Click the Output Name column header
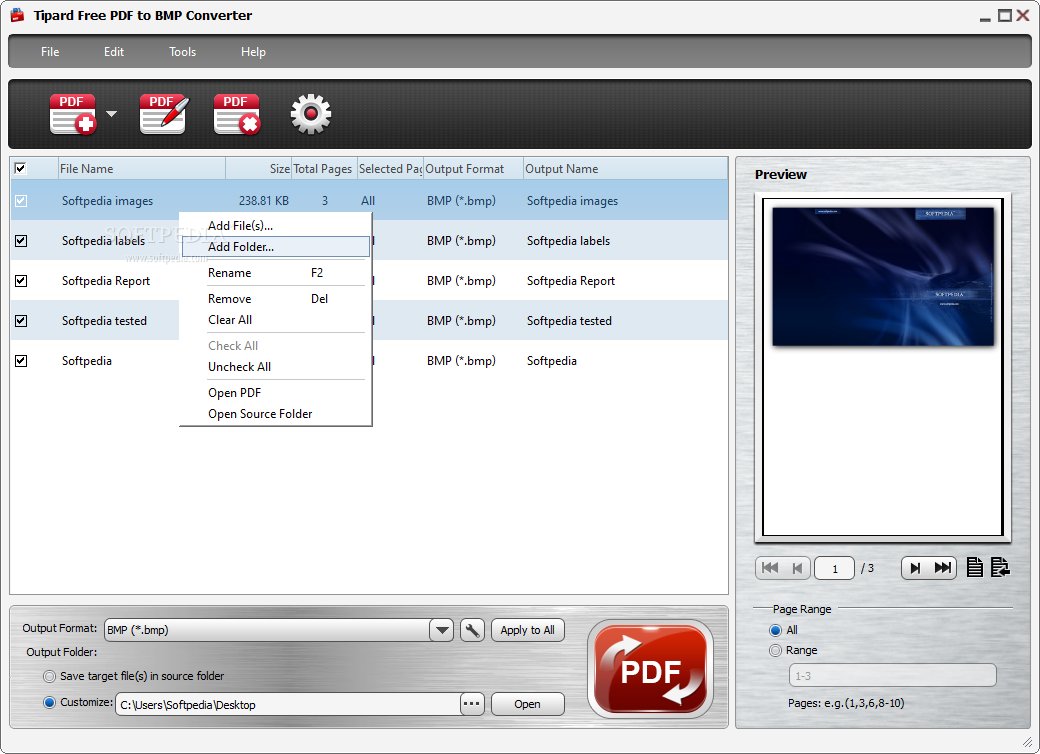 [625, 168]
